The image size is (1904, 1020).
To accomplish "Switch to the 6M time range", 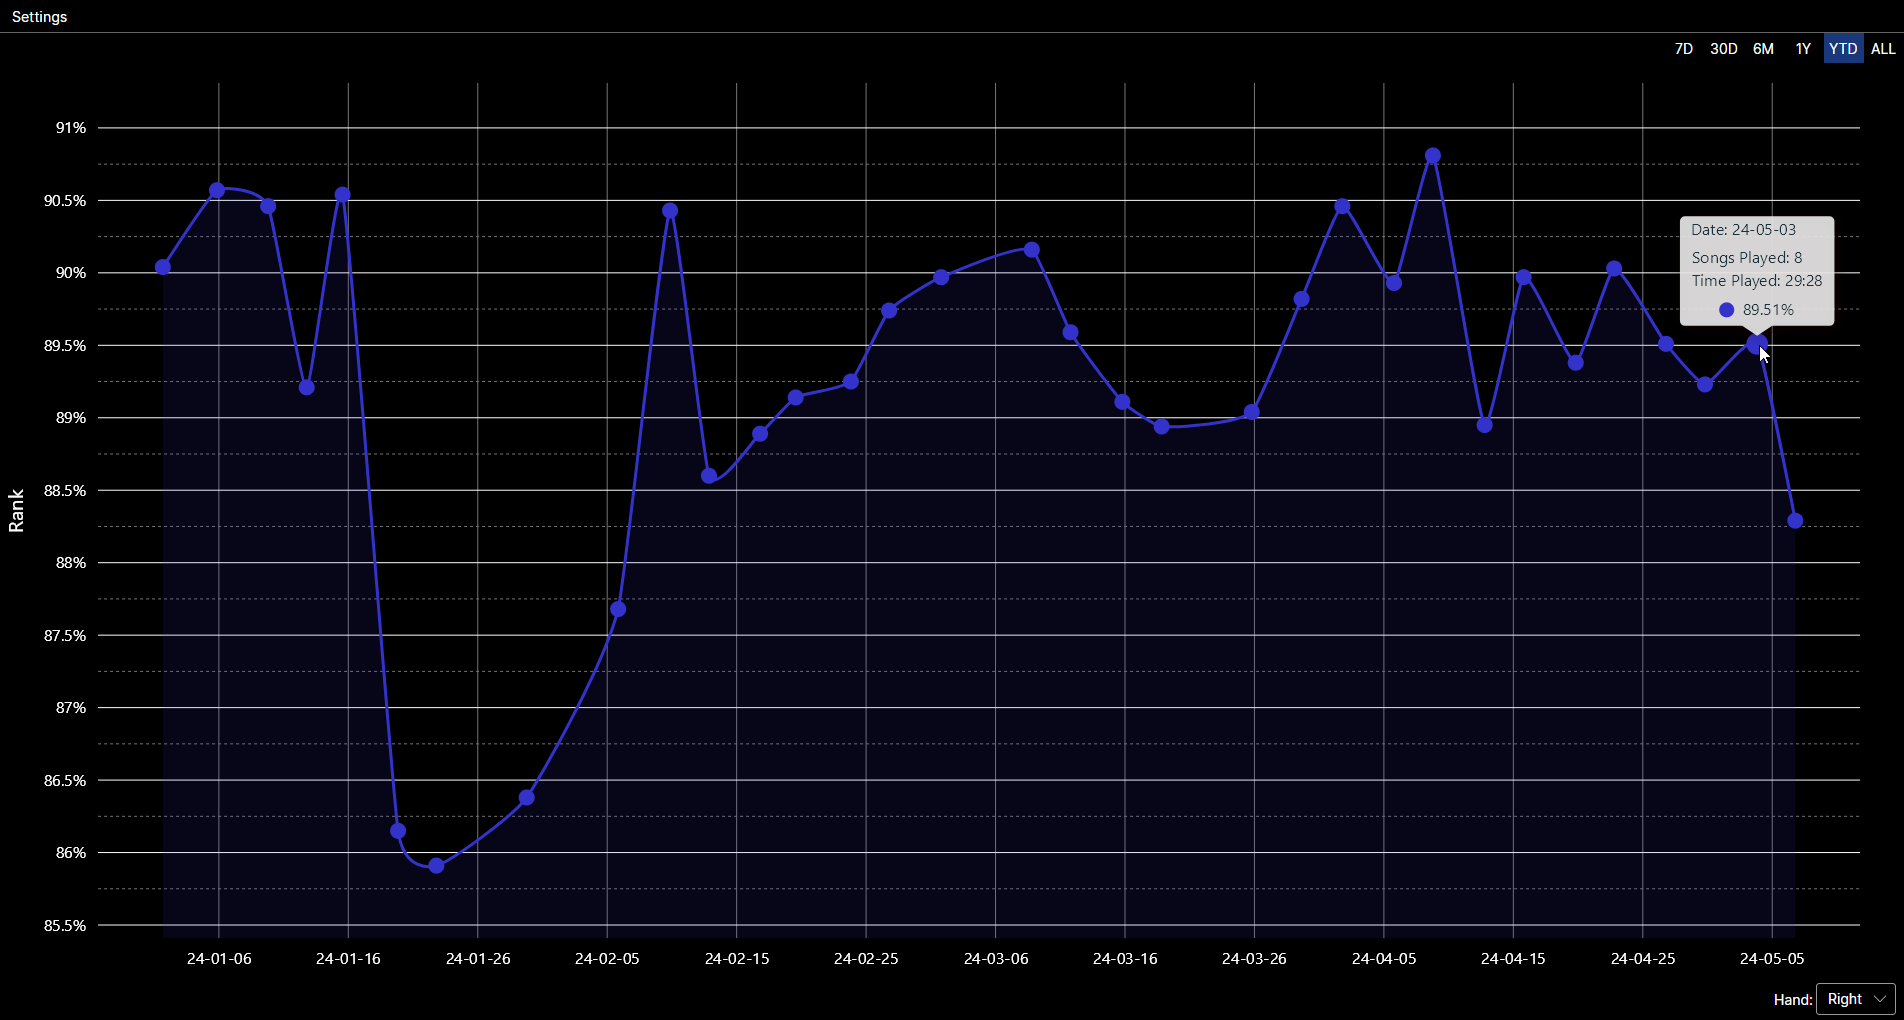I will click(x=1763, y=49).
